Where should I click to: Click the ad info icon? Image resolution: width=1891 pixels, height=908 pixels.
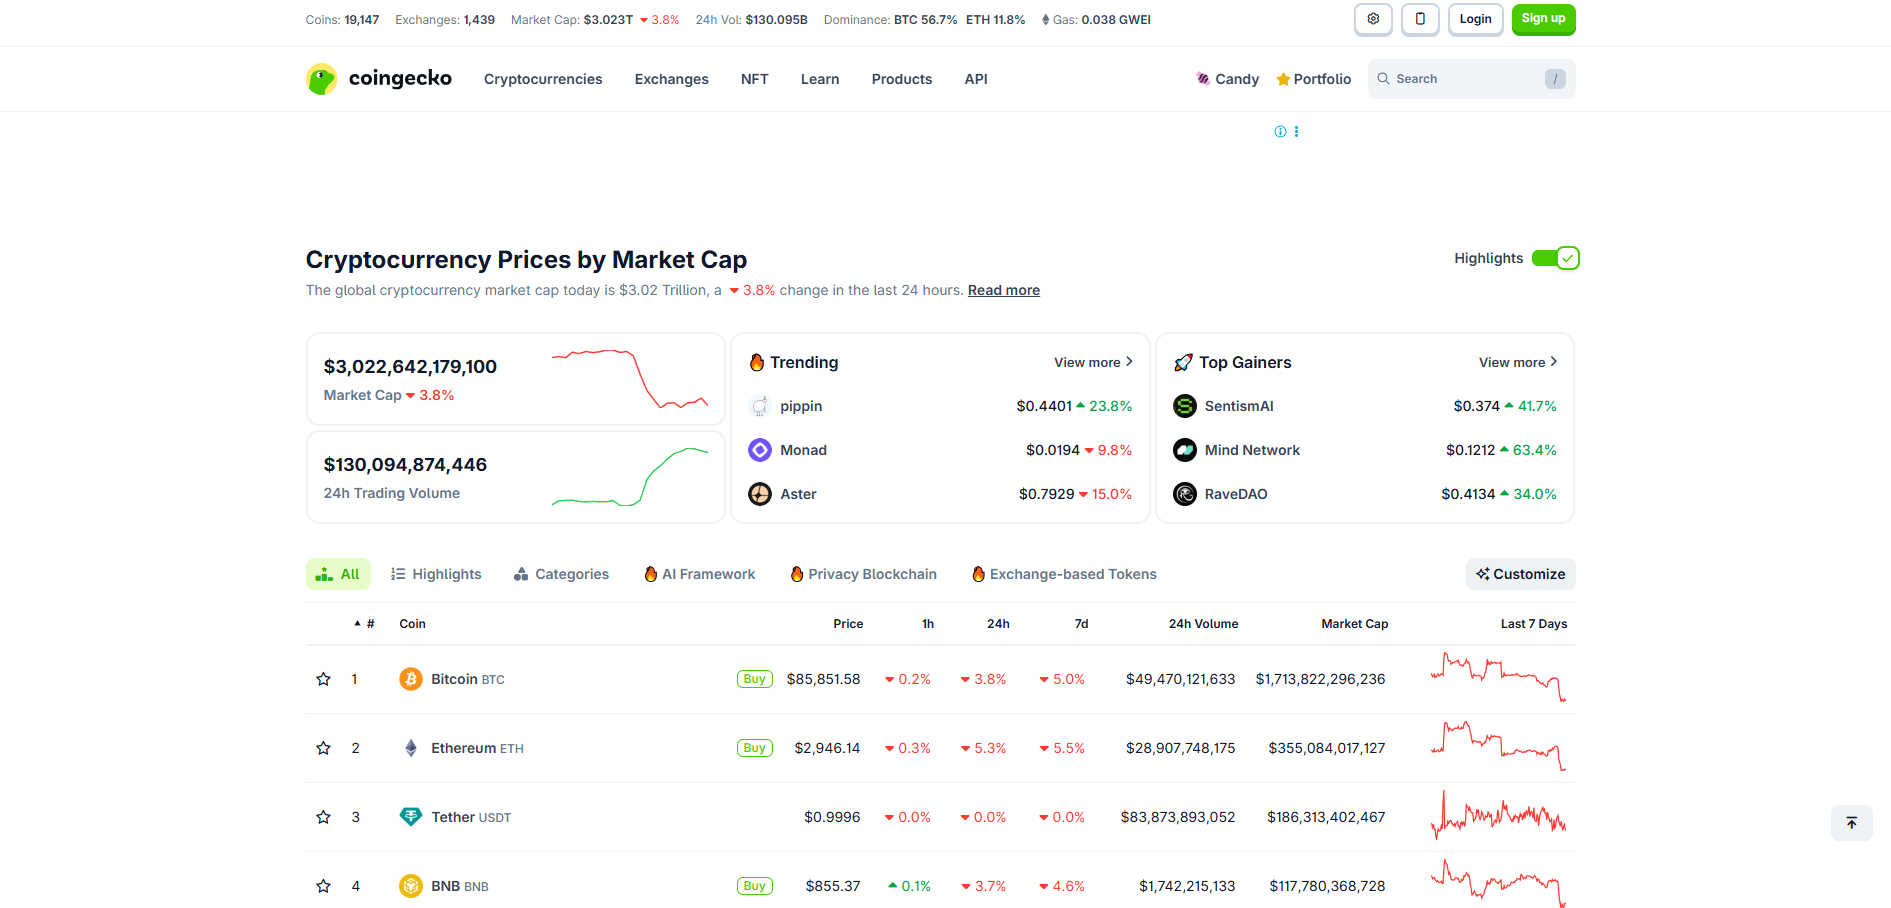pos(1280,132)
